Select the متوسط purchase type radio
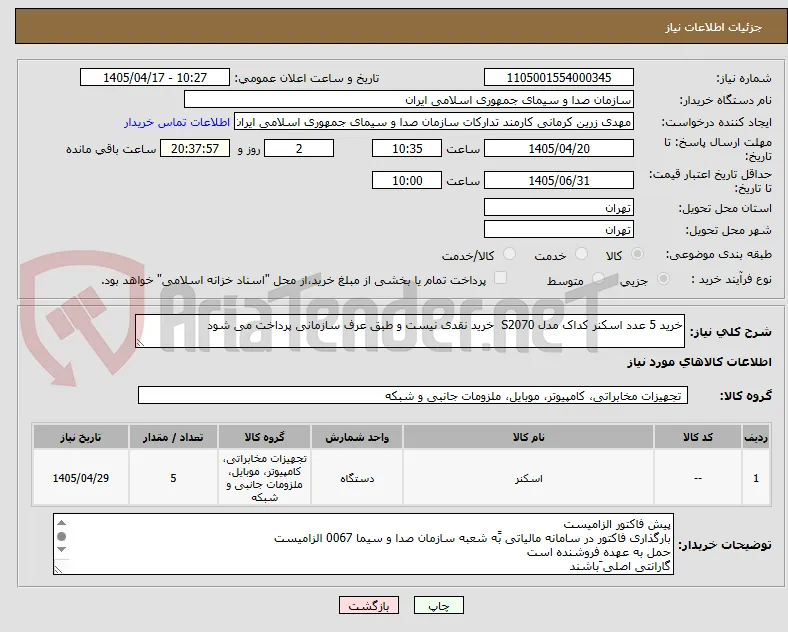Screen dimensions: 788x632 coord(598,278)
